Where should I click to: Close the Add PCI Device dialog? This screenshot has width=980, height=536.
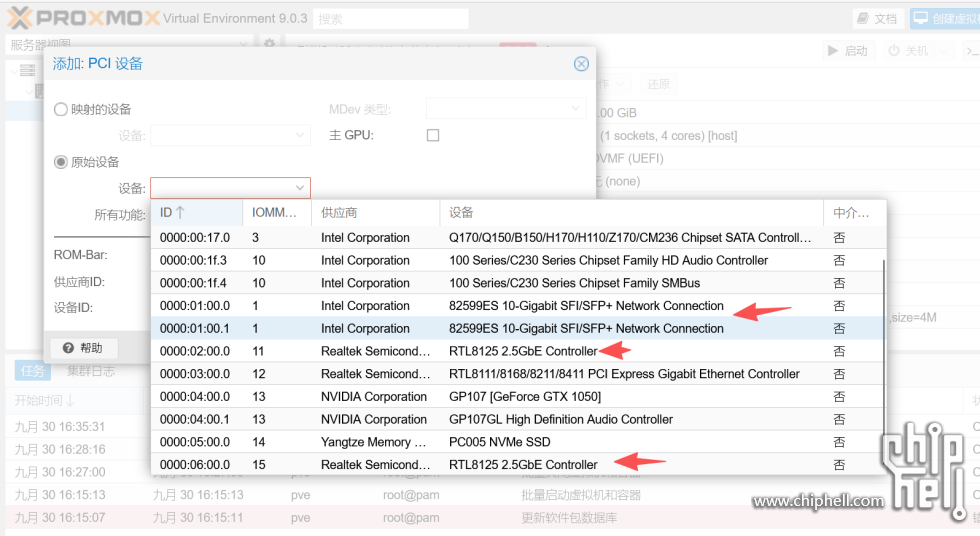tap(581, 64)
